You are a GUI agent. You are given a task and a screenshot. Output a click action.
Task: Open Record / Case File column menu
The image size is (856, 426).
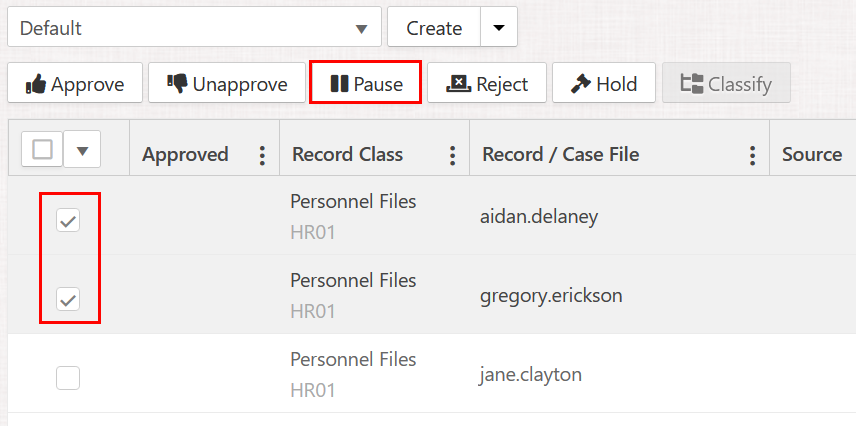752,155
